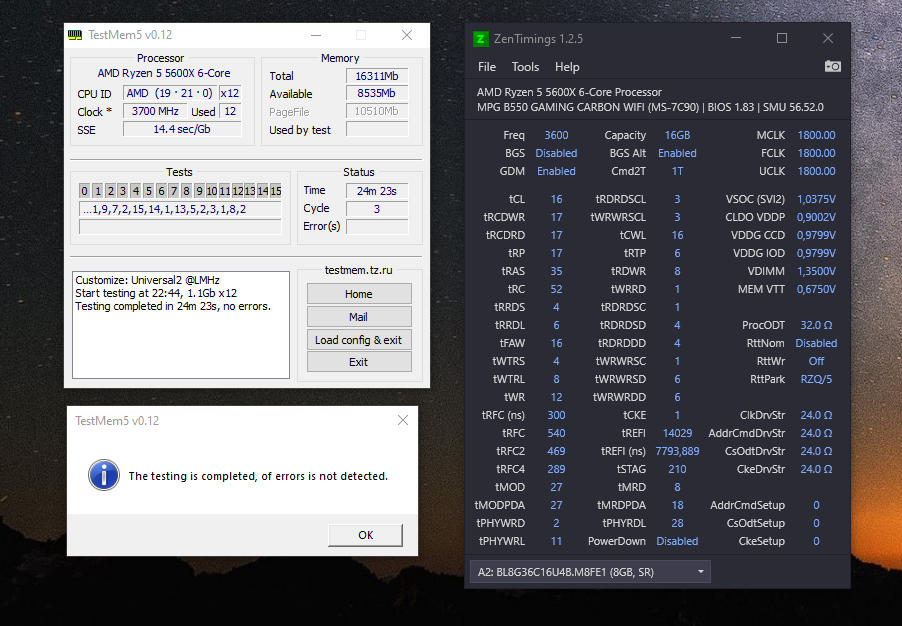
Task: Click the BGS Disabled value
Action: [556, 153]
